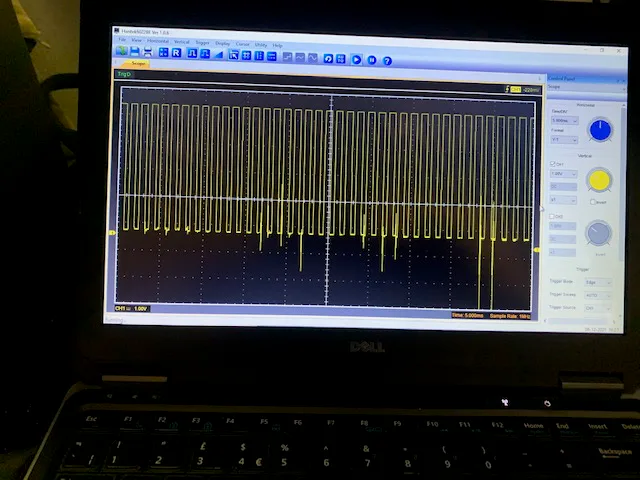Open the Trigger Sweep AUTO dropdown
Viewport: 640px width, 480px height.
597,295
